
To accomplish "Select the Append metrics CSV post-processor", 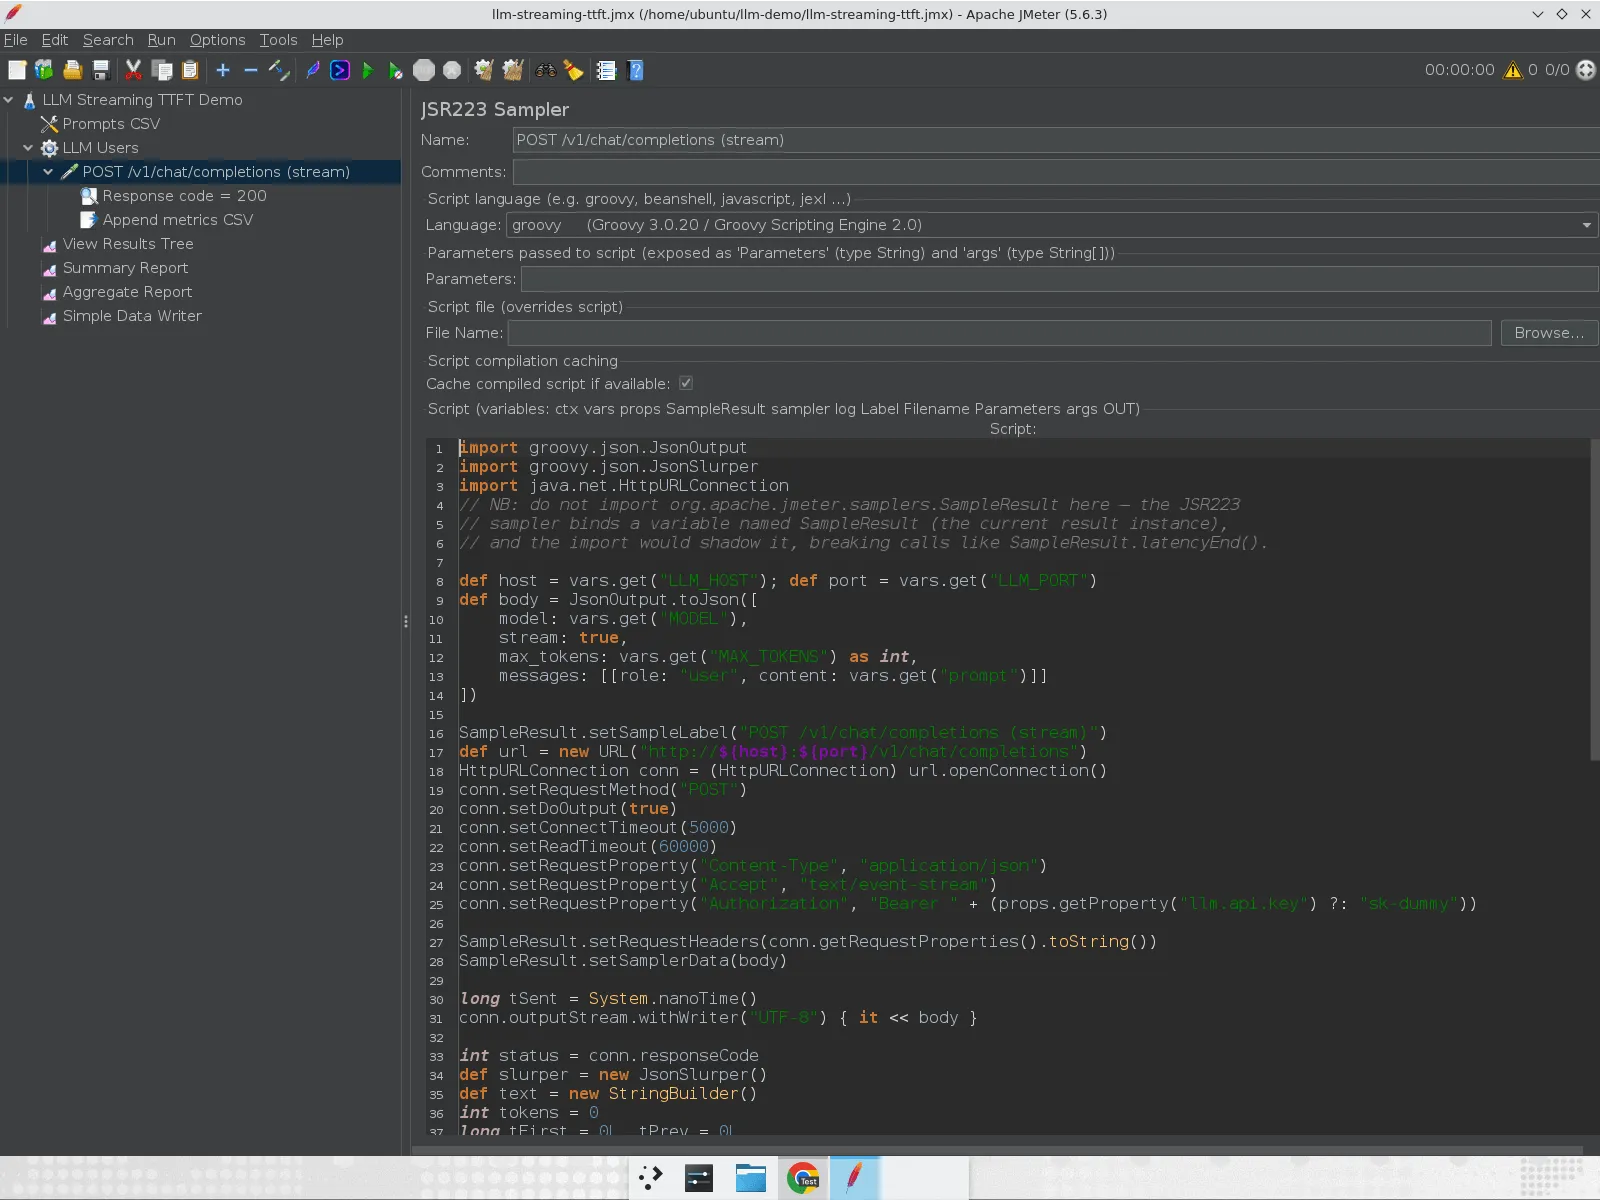I will 177,220.
